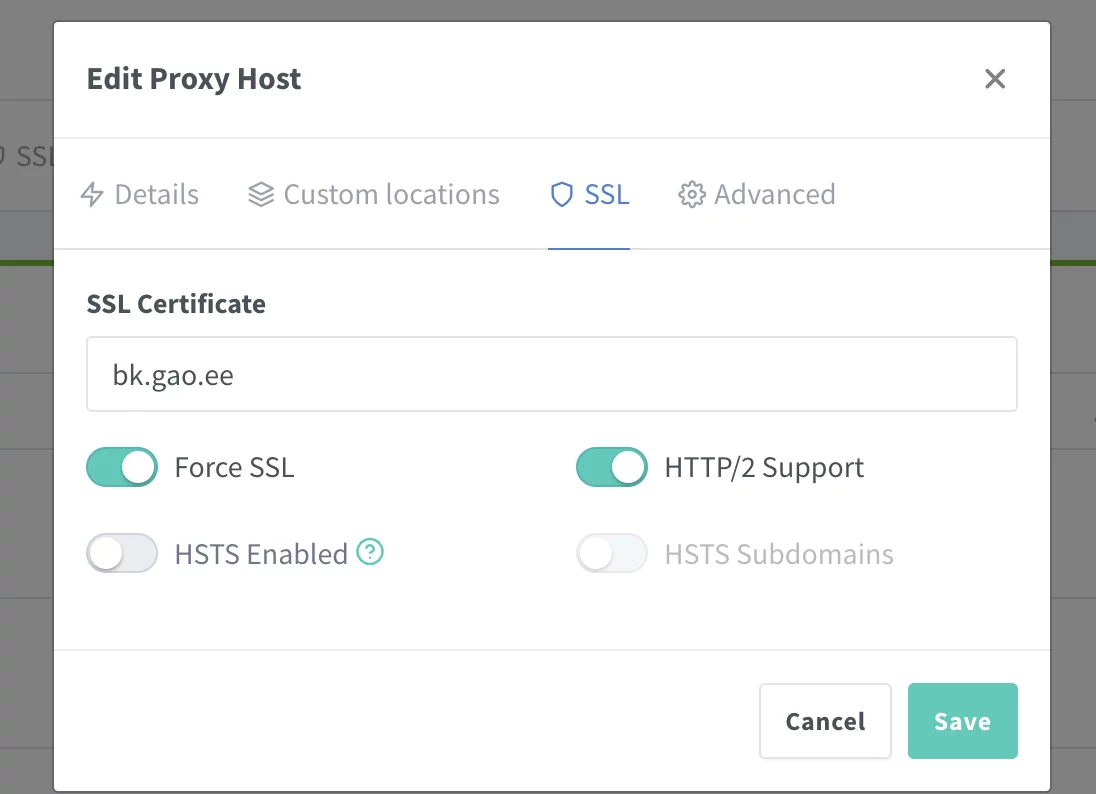The width and height of the screenshot is (1096, 794).
Task: Click the lightning bolt Details icon
Action: click(92, 194)
